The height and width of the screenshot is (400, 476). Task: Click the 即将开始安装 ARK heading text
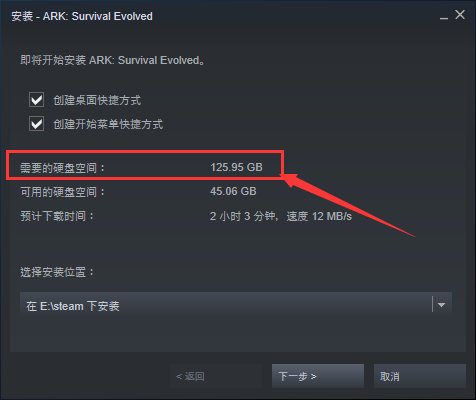tap(112, 60)
